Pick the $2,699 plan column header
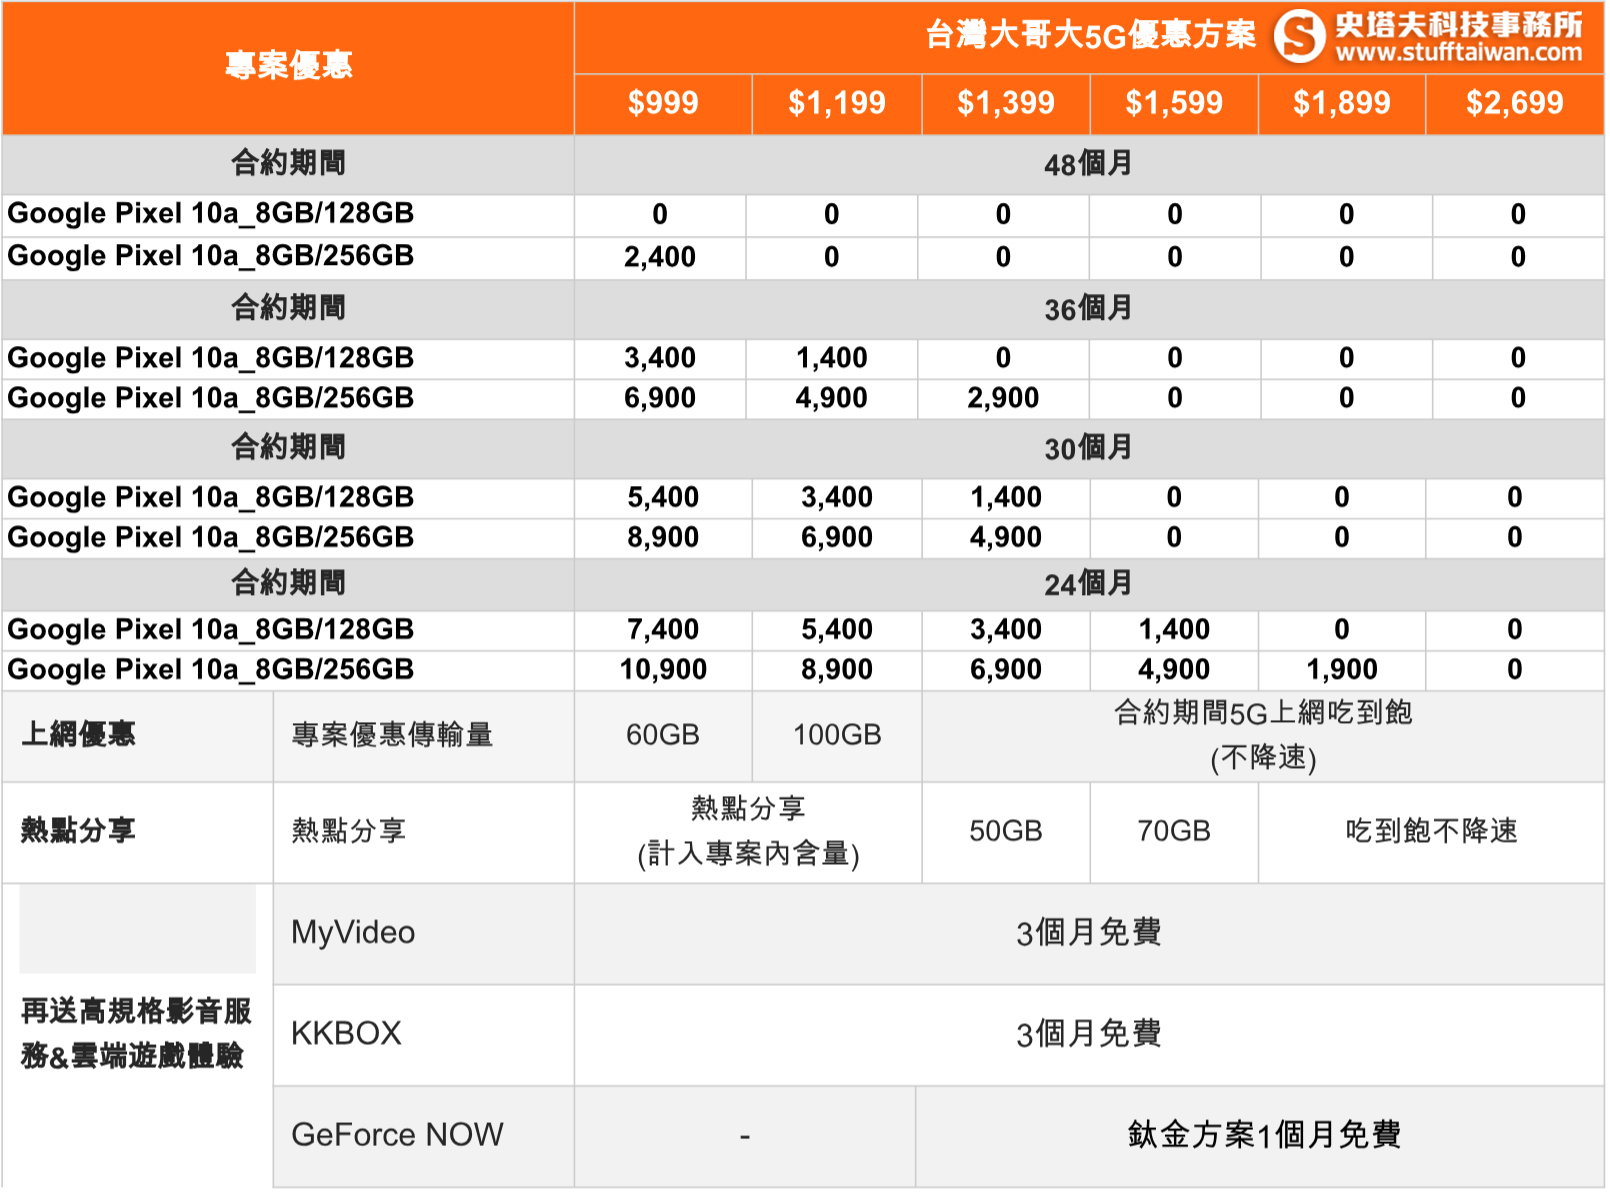 tap(1514, 103)
